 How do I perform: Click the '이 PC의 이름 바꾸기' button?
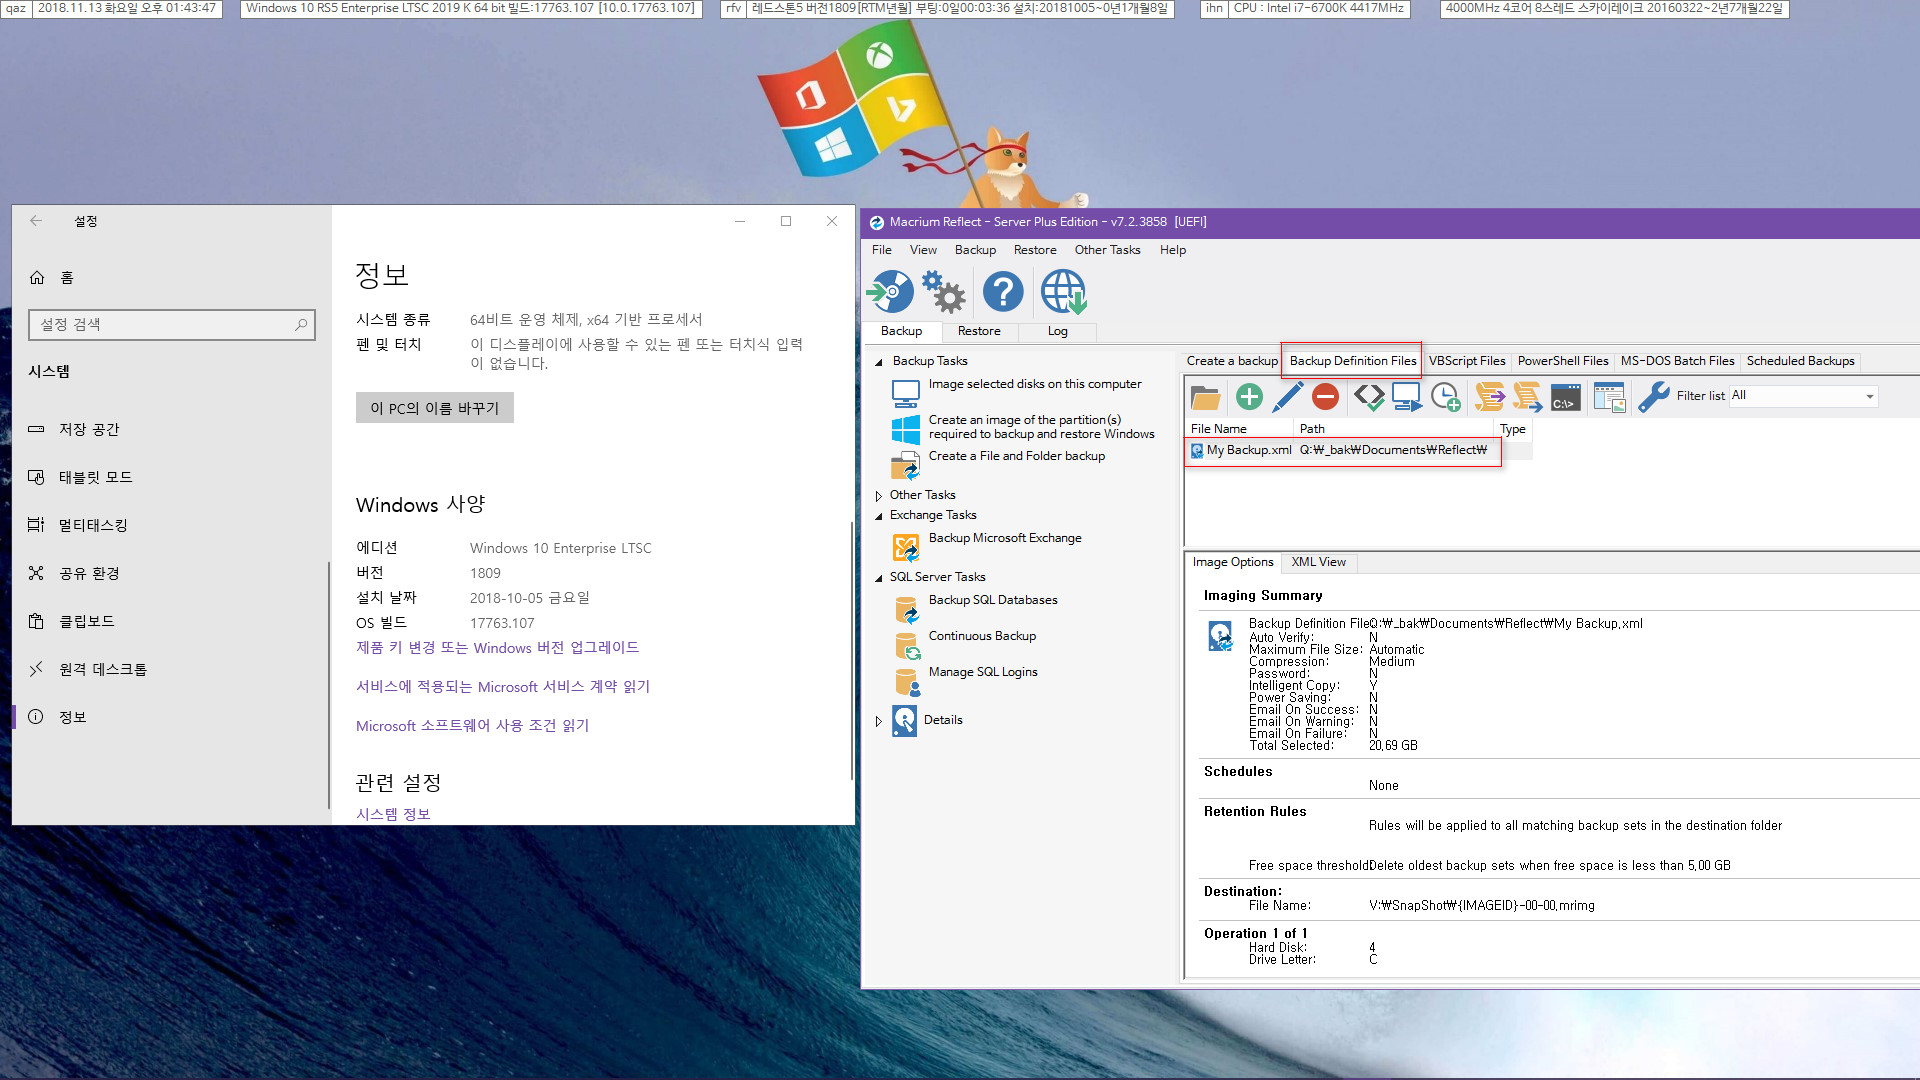[x=434, y=408]
